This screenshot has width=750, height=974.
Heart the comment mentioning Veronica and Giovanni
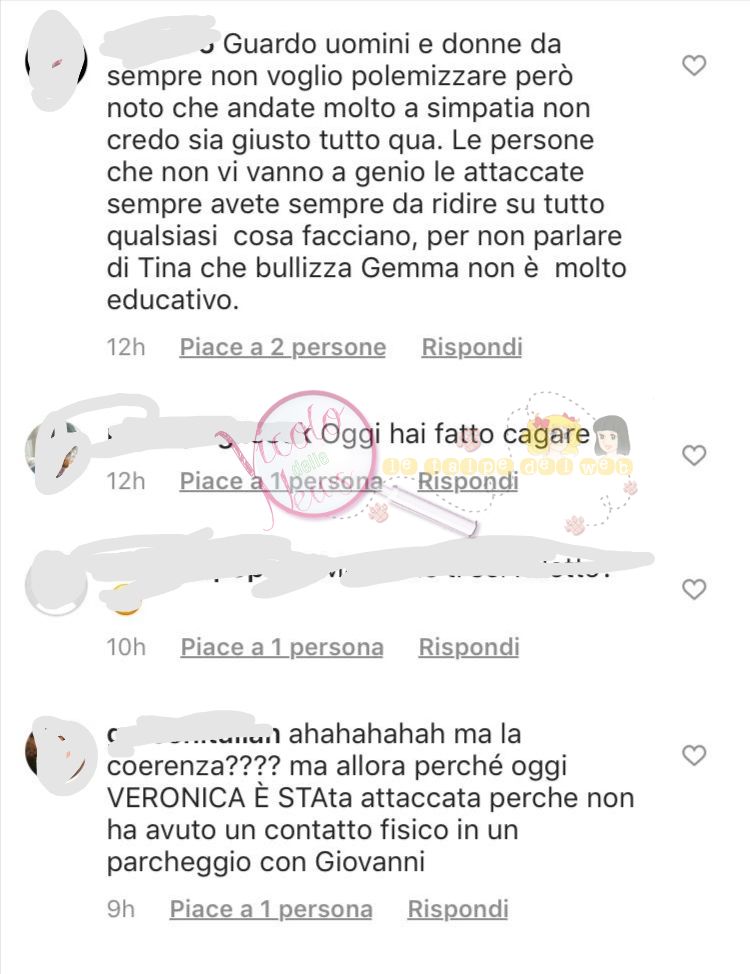tap(694, 755)
